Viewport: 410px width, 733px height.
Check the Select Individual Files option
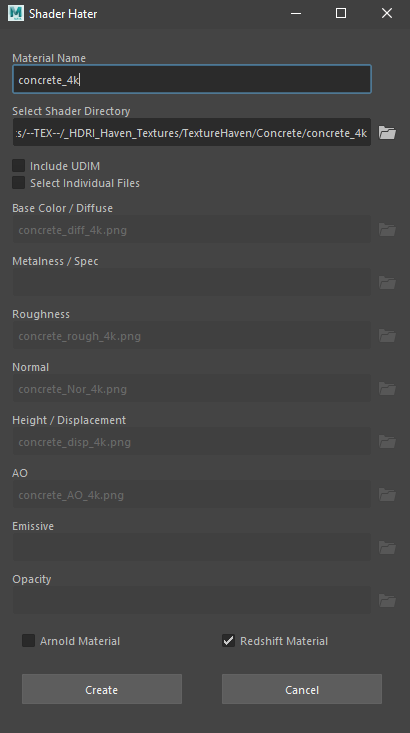point(19,182)
